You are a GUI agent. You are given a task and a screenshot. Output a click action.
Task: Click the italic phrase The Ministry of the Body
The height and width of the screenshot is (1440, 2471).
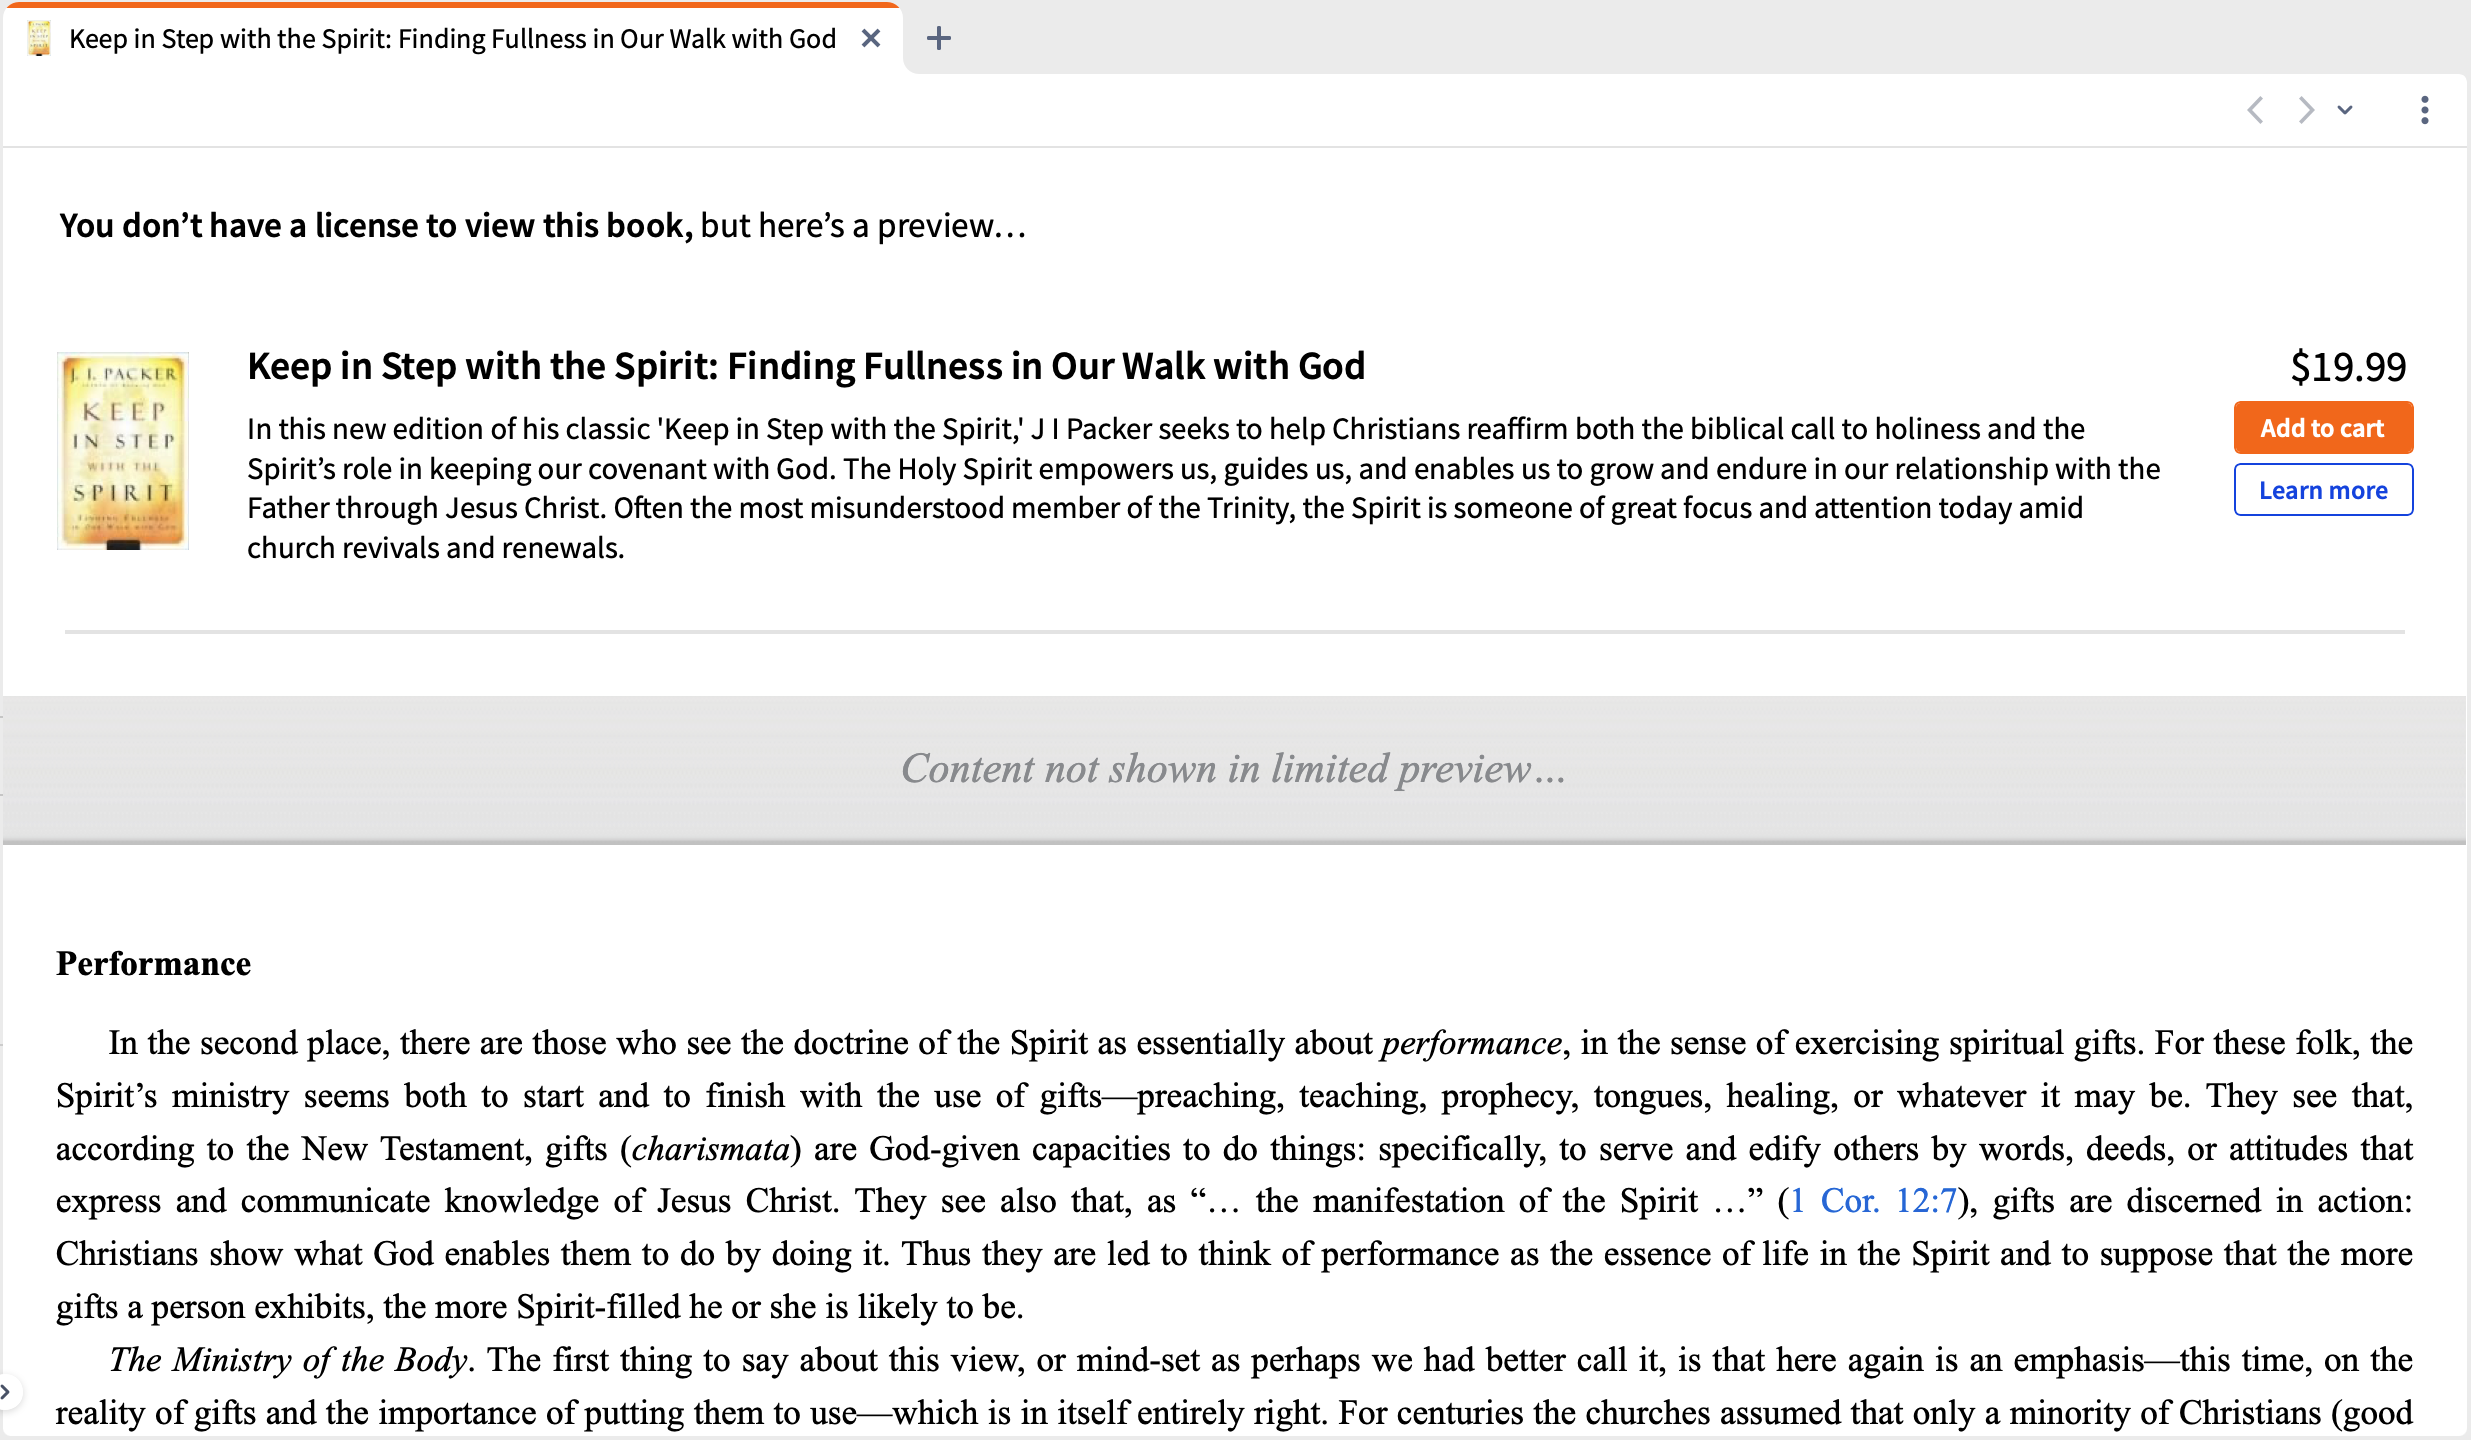pos(288,1360)
